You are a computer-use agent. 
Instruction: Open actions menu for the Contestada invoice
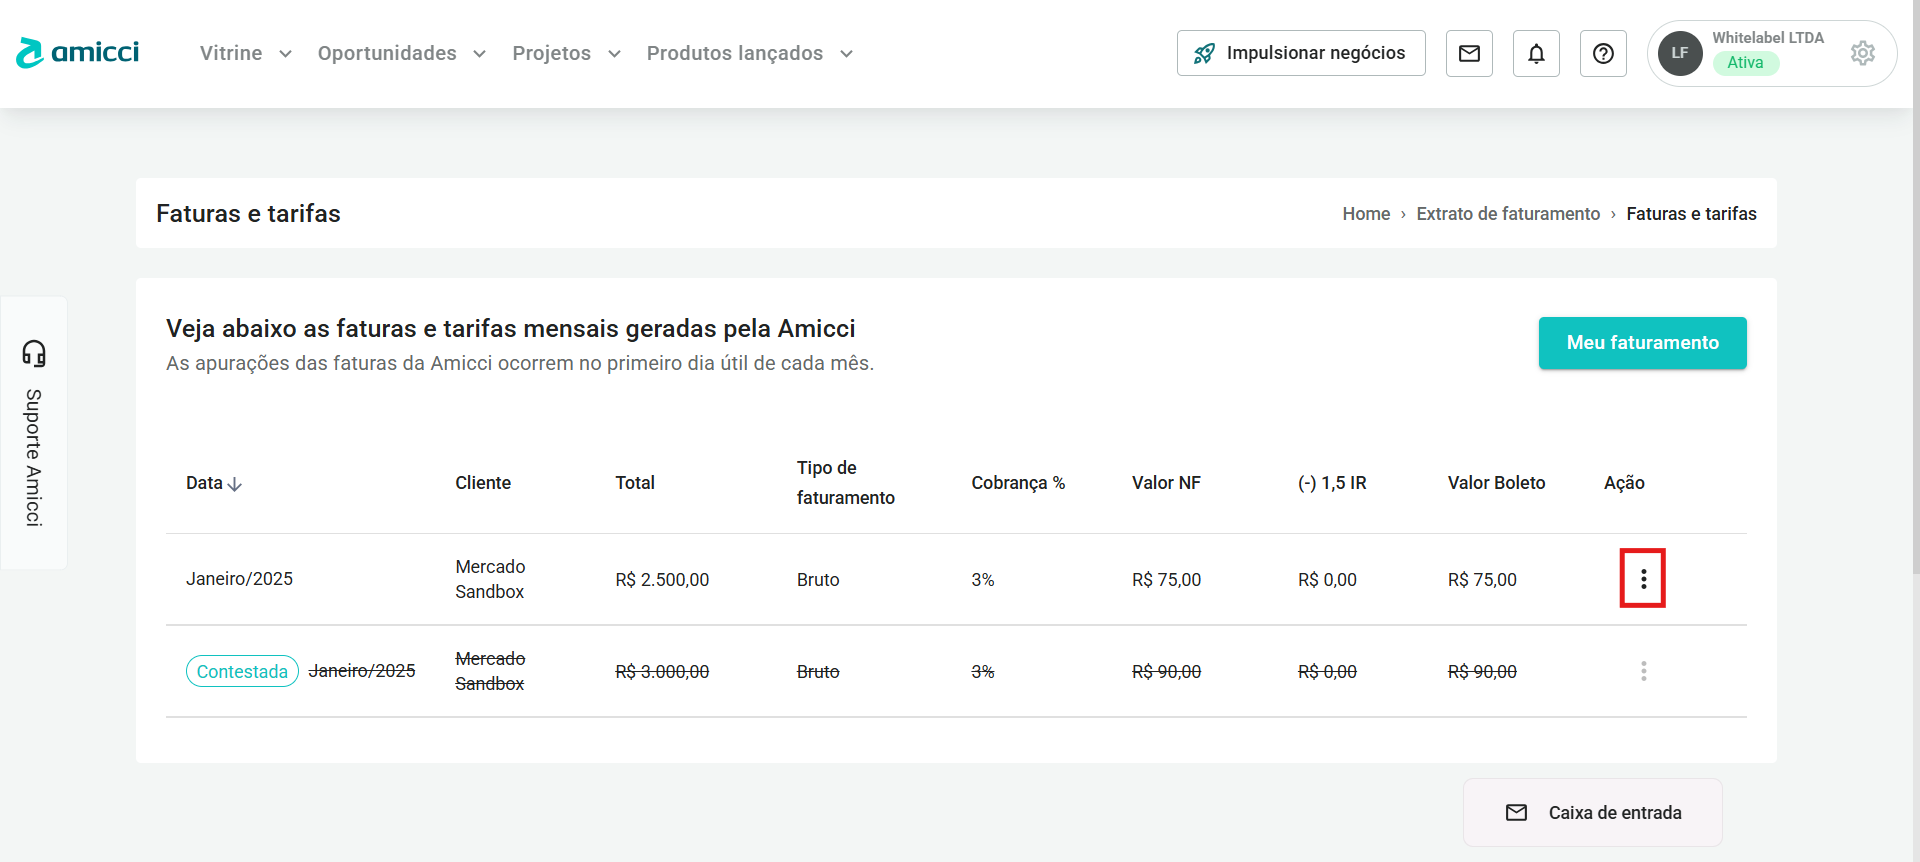click(x=1643, y=671)
